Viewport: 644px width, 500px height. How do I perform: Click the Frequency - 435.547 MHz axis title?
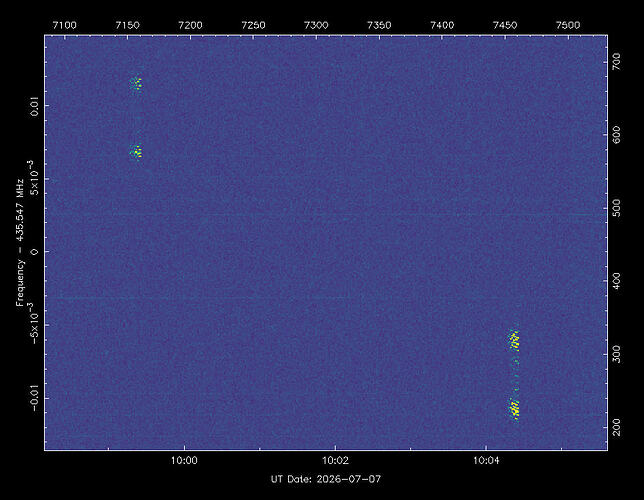coord(20,242)
